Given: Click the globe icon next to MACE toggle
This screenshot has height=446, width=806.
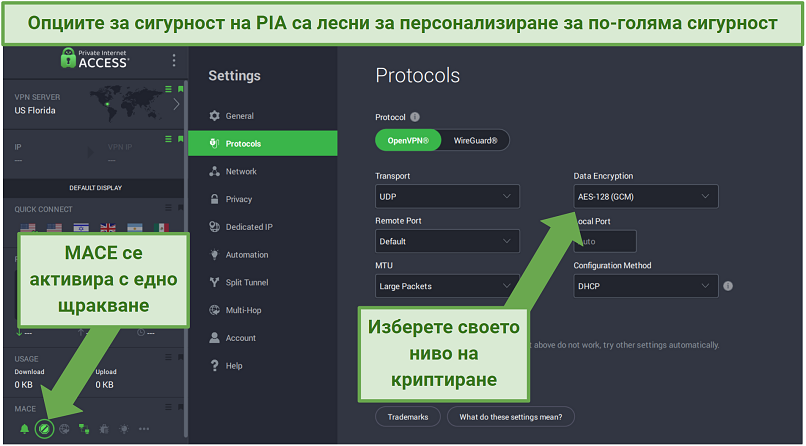Looking at the screenshot, I should (64, 429).
